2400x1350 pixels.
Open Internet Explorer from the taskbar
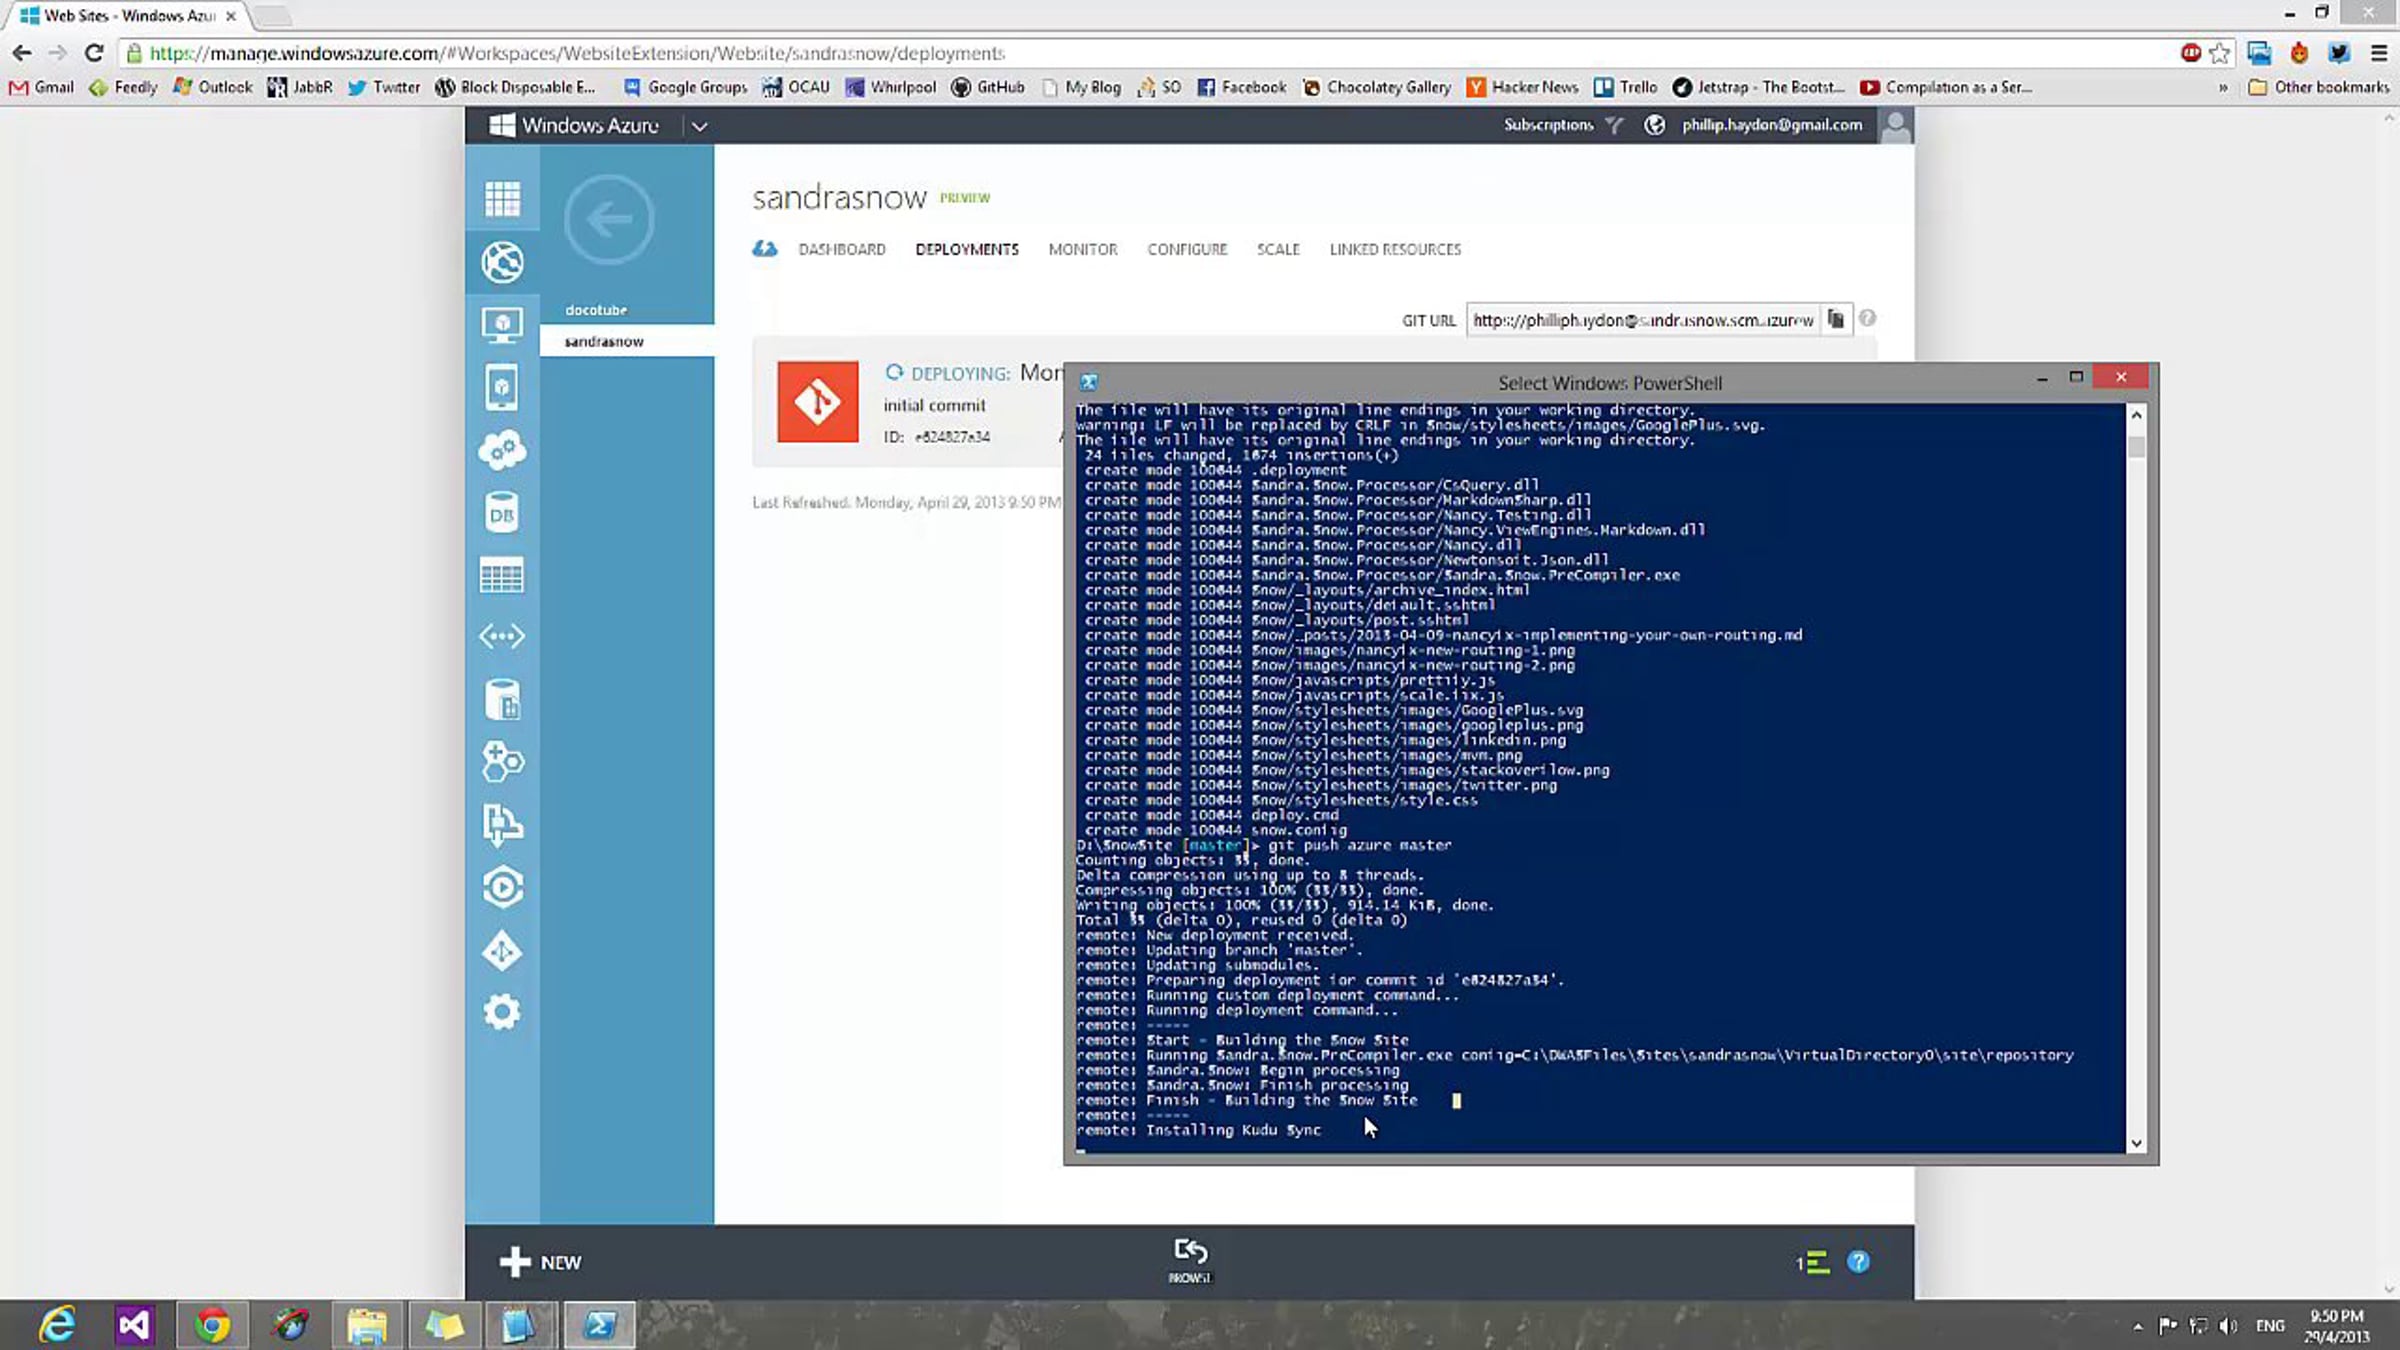point(57,1325)
